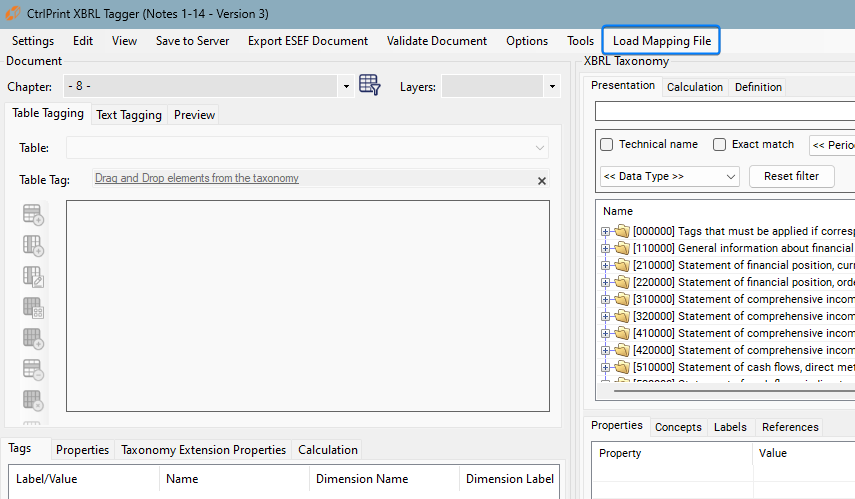Viewport: 855px width, 499px height.
Task: Click the shaded grid with x icon
Action: 33,400
